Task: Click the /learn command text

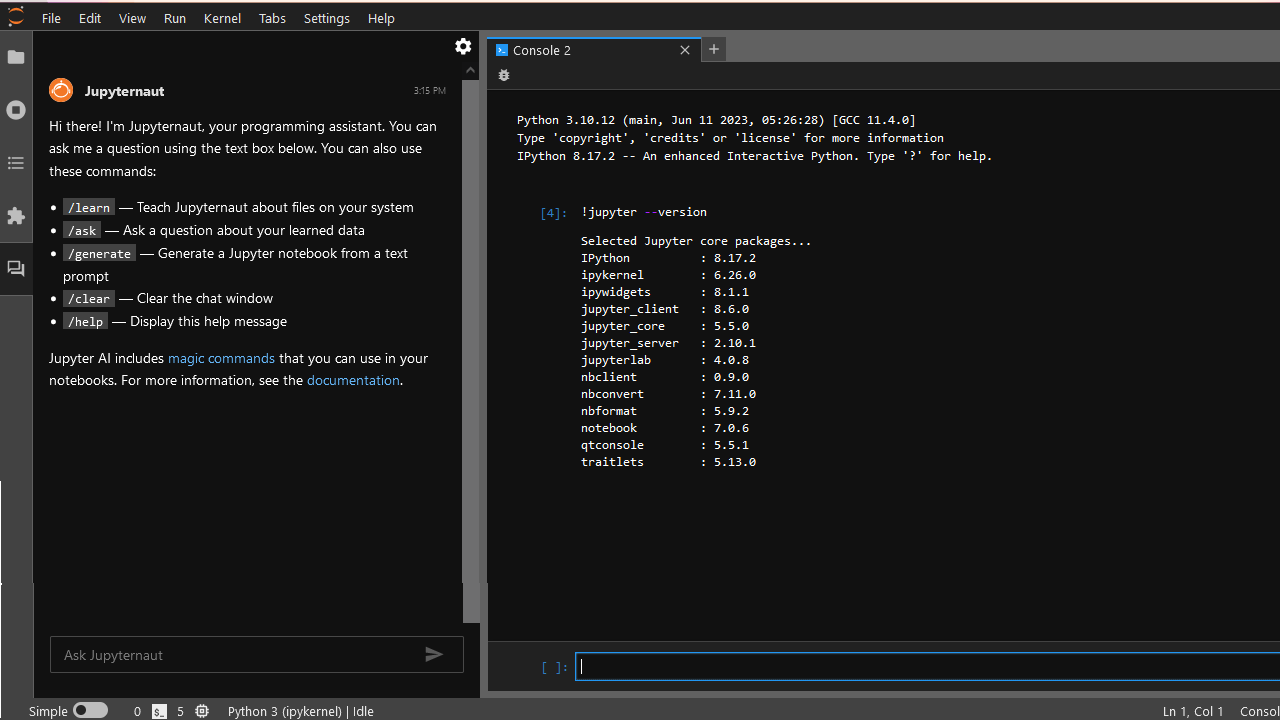Action: click(x=89, y=207)
